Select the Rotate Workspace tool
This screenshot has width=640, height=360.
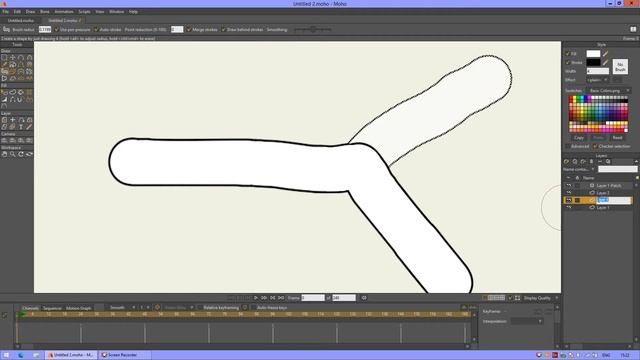point(21,154)
